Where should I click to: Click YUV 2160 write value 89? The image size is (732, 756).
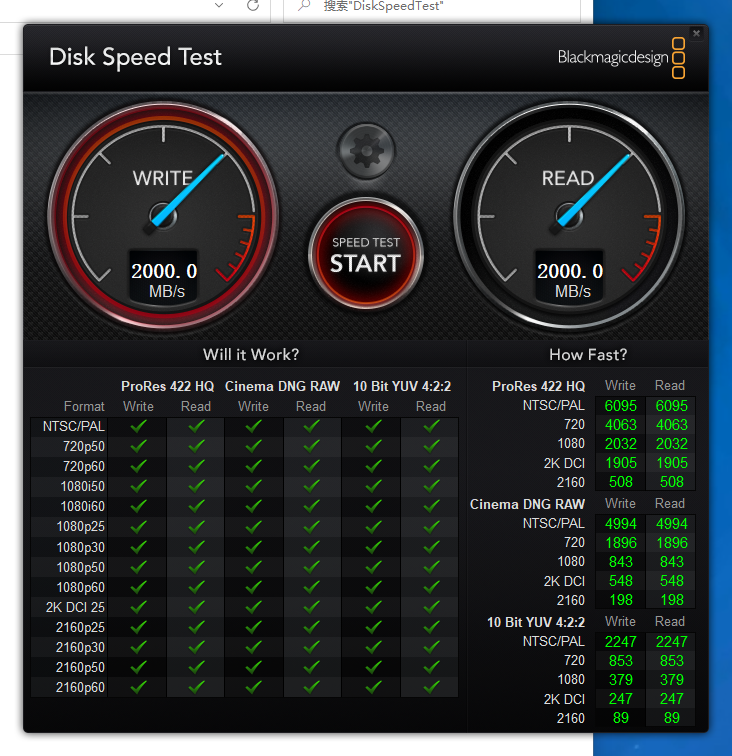(621, 718)
